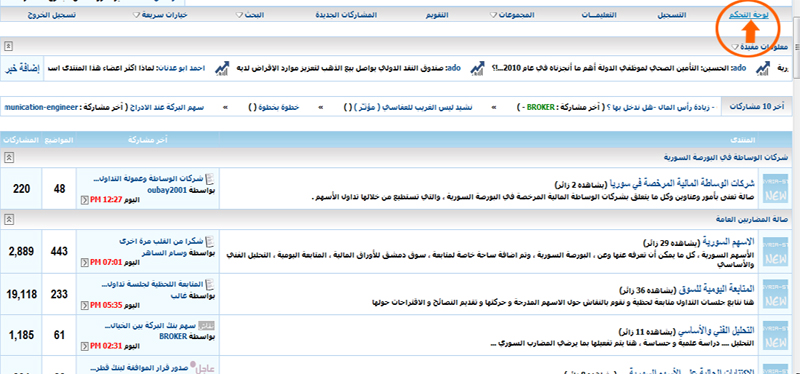Click the NEW status icon of "التحليل الفني والأساسي" forum
800x374 pixels.
[775, 336]
